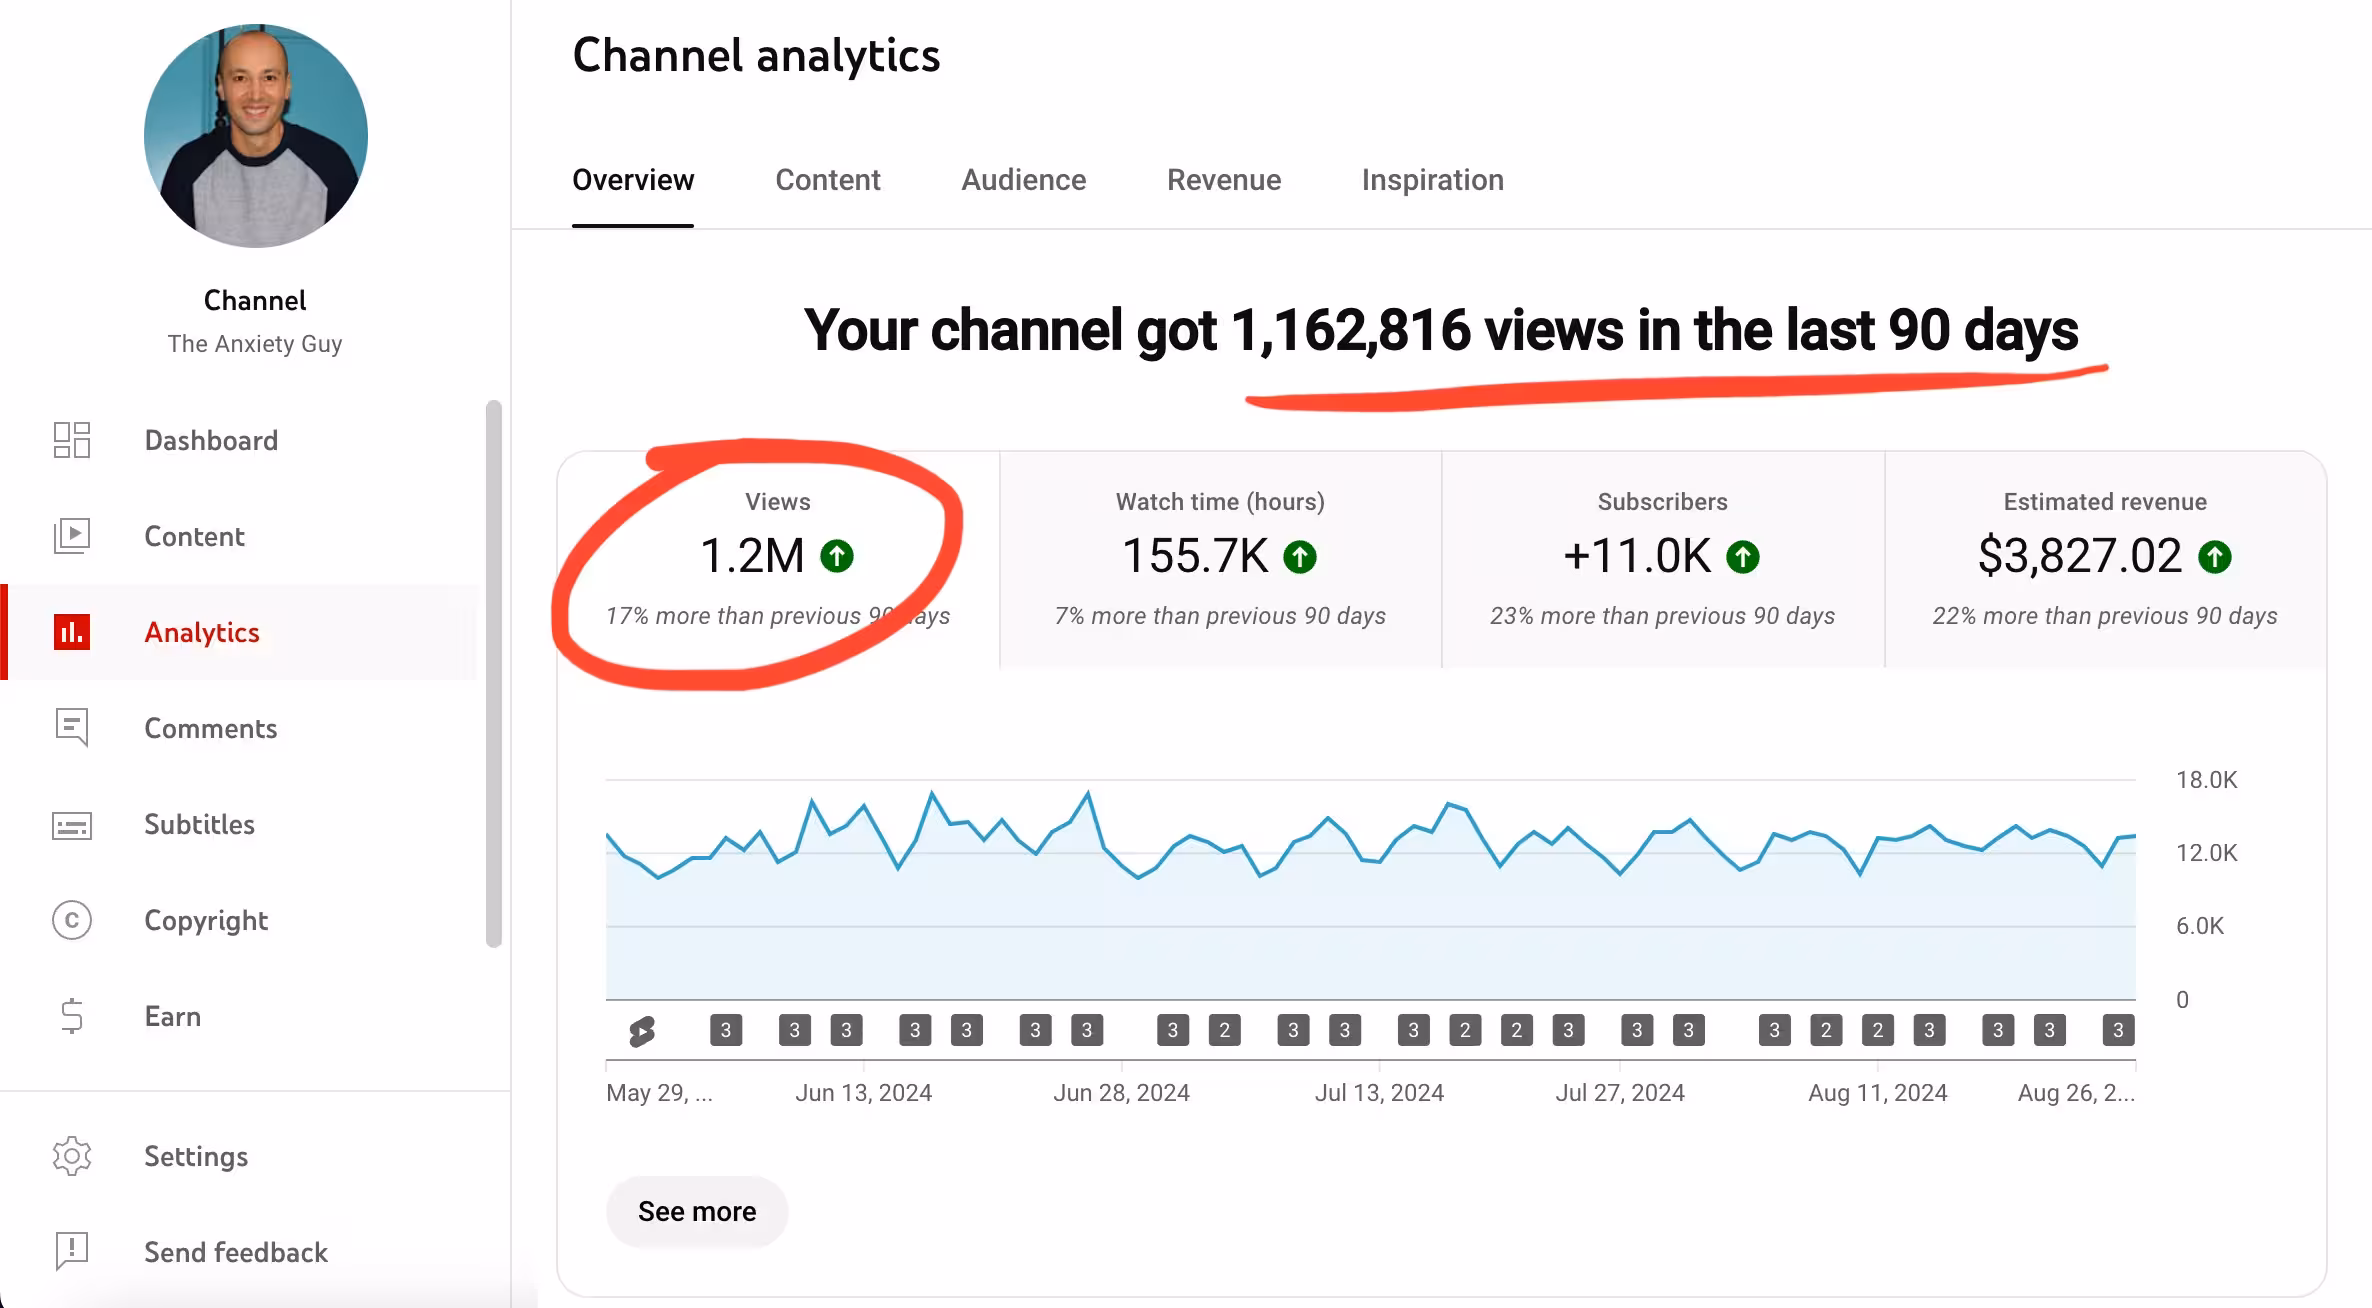The image size is (2372, 1308).
Task: Click the Earn dollar icon
Action: [72, 1016]
